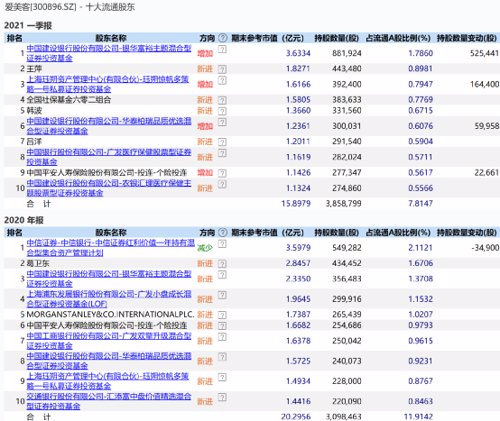Screen dimensions: 500x421
Task: Click the question-mark icon in 2021 row 3 珏朔惊帆多策略
Action: [x=222, y=80]
